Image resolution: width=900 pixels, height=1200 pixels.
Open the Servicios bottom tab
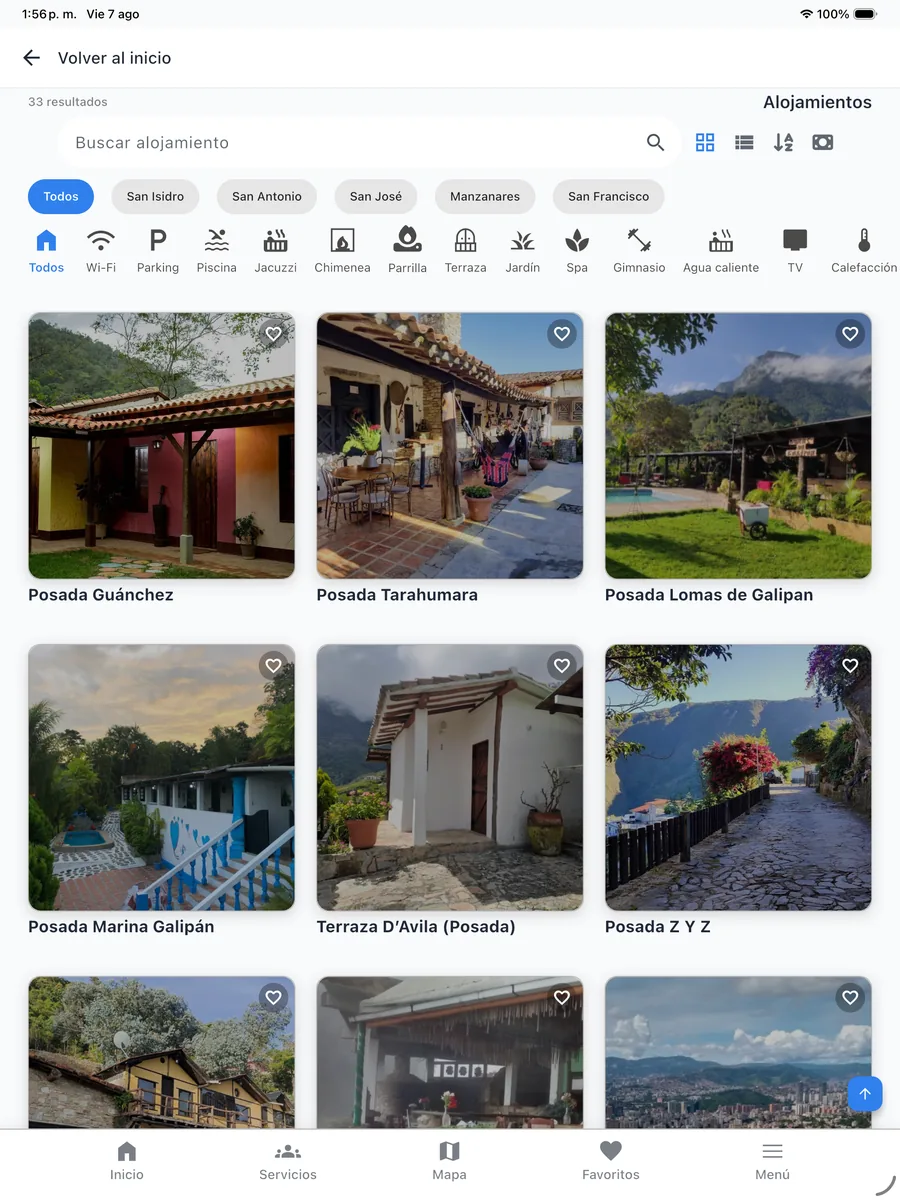point(288,1162)
